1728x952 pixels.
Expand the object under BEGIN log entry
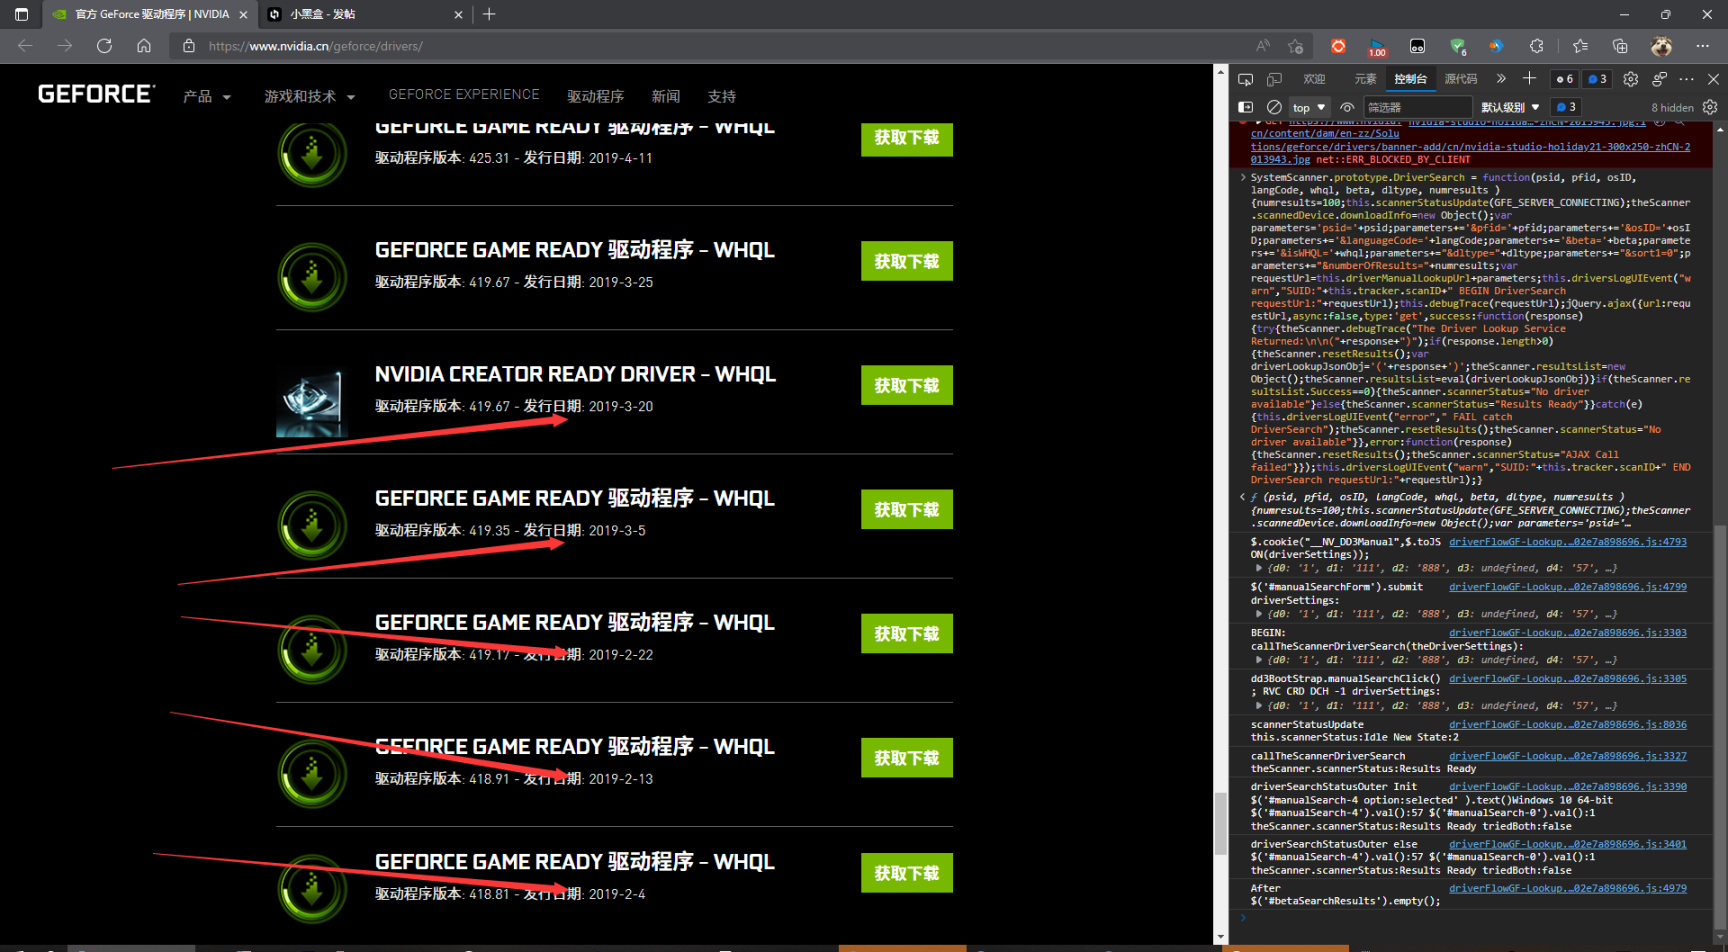pos(1259,660)
